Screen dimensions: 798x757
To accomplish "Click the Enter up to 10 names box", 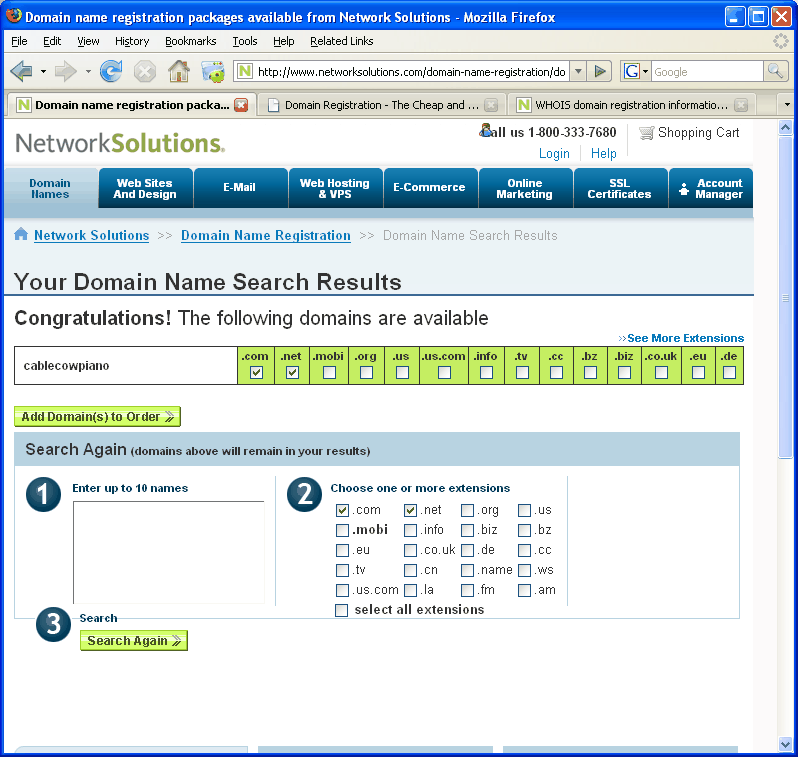I will coord(168,552).
